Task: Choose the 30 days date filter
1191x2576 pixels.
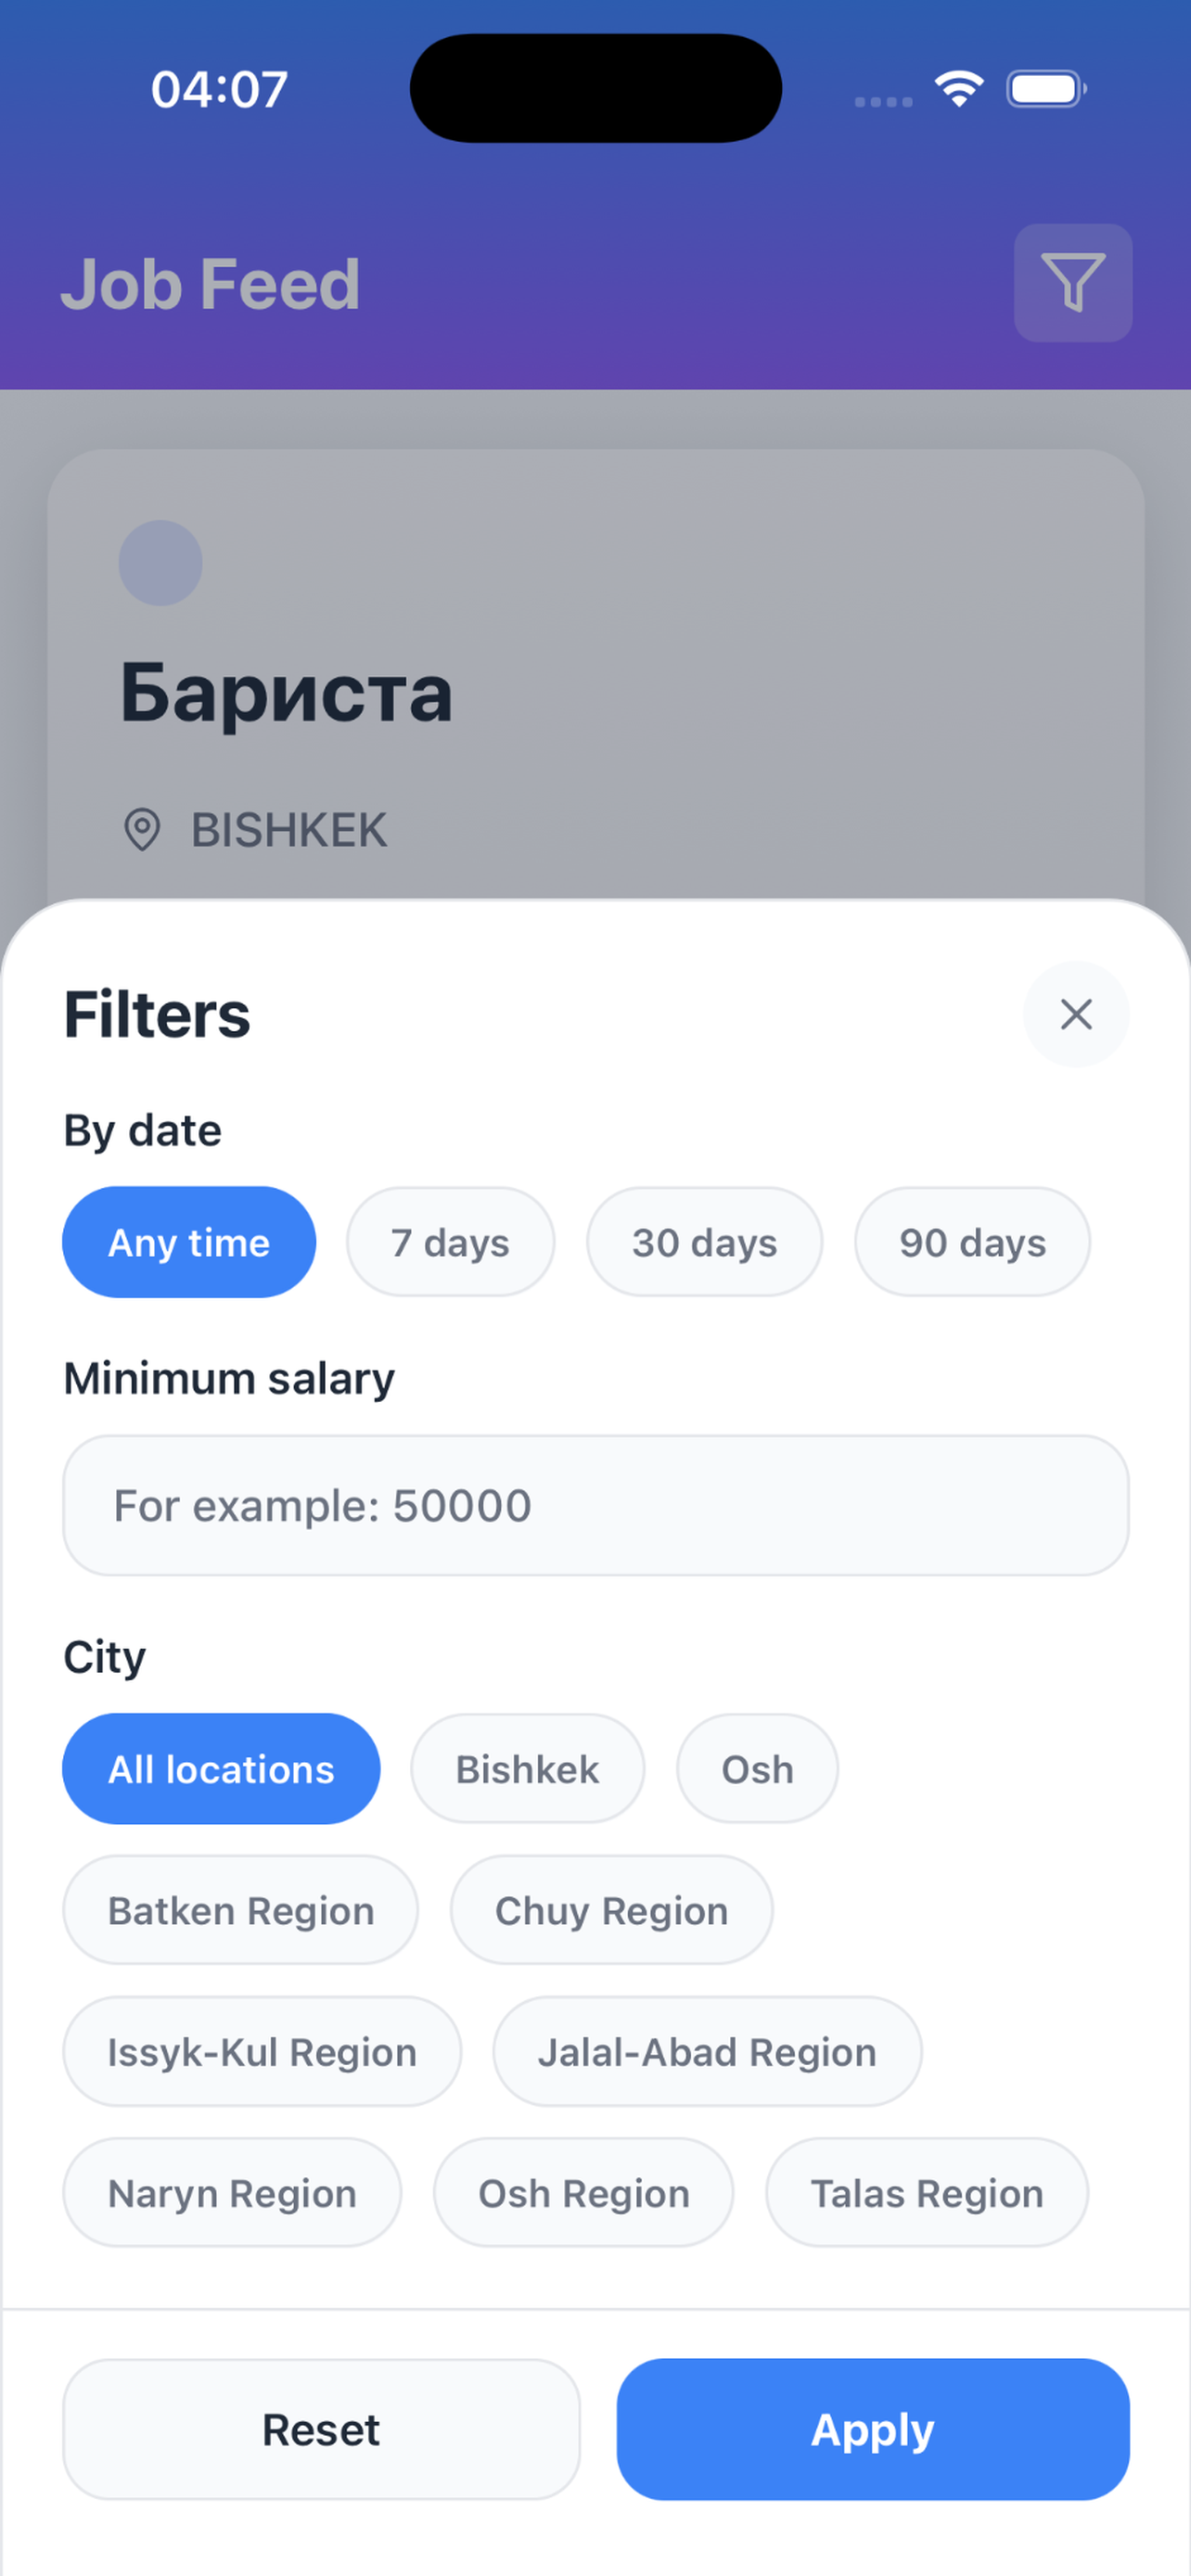Action: click(x=704, y=1242)
